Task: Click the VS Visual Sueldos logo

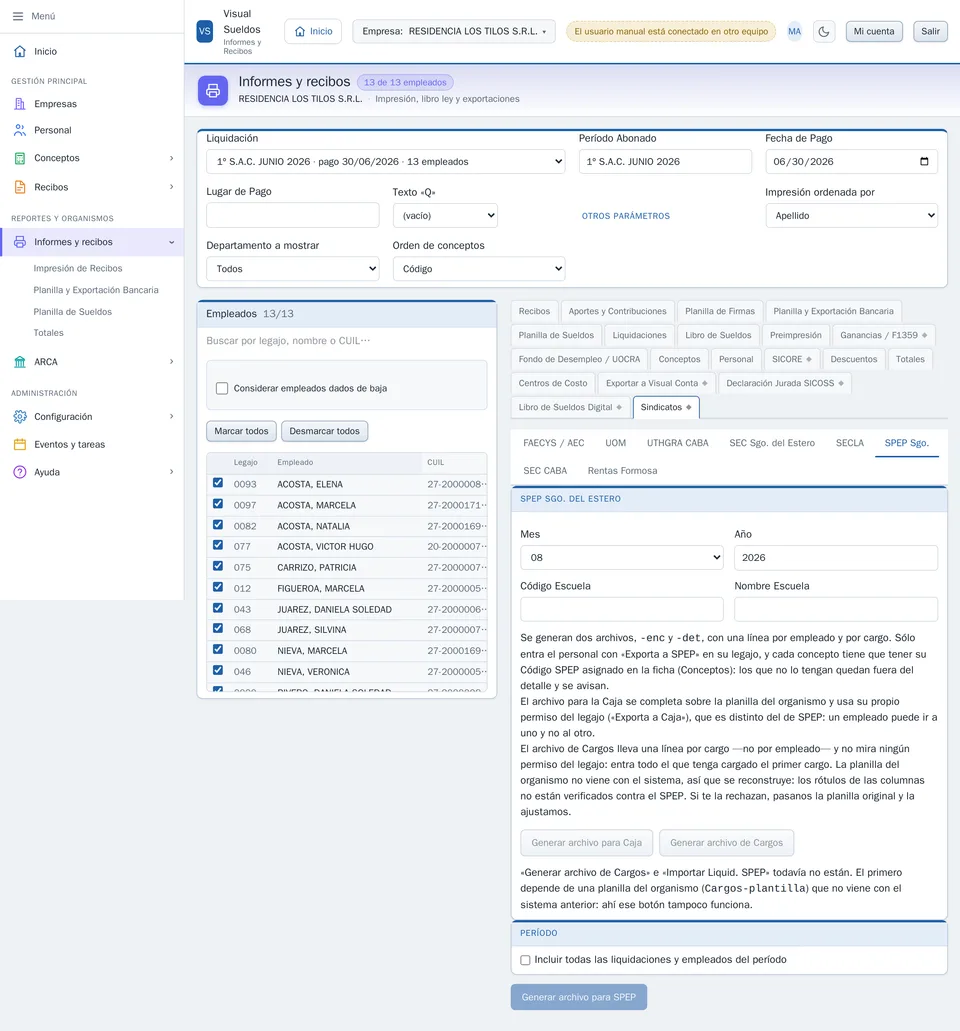Action: pyautogui.click(x=205, y=32)
